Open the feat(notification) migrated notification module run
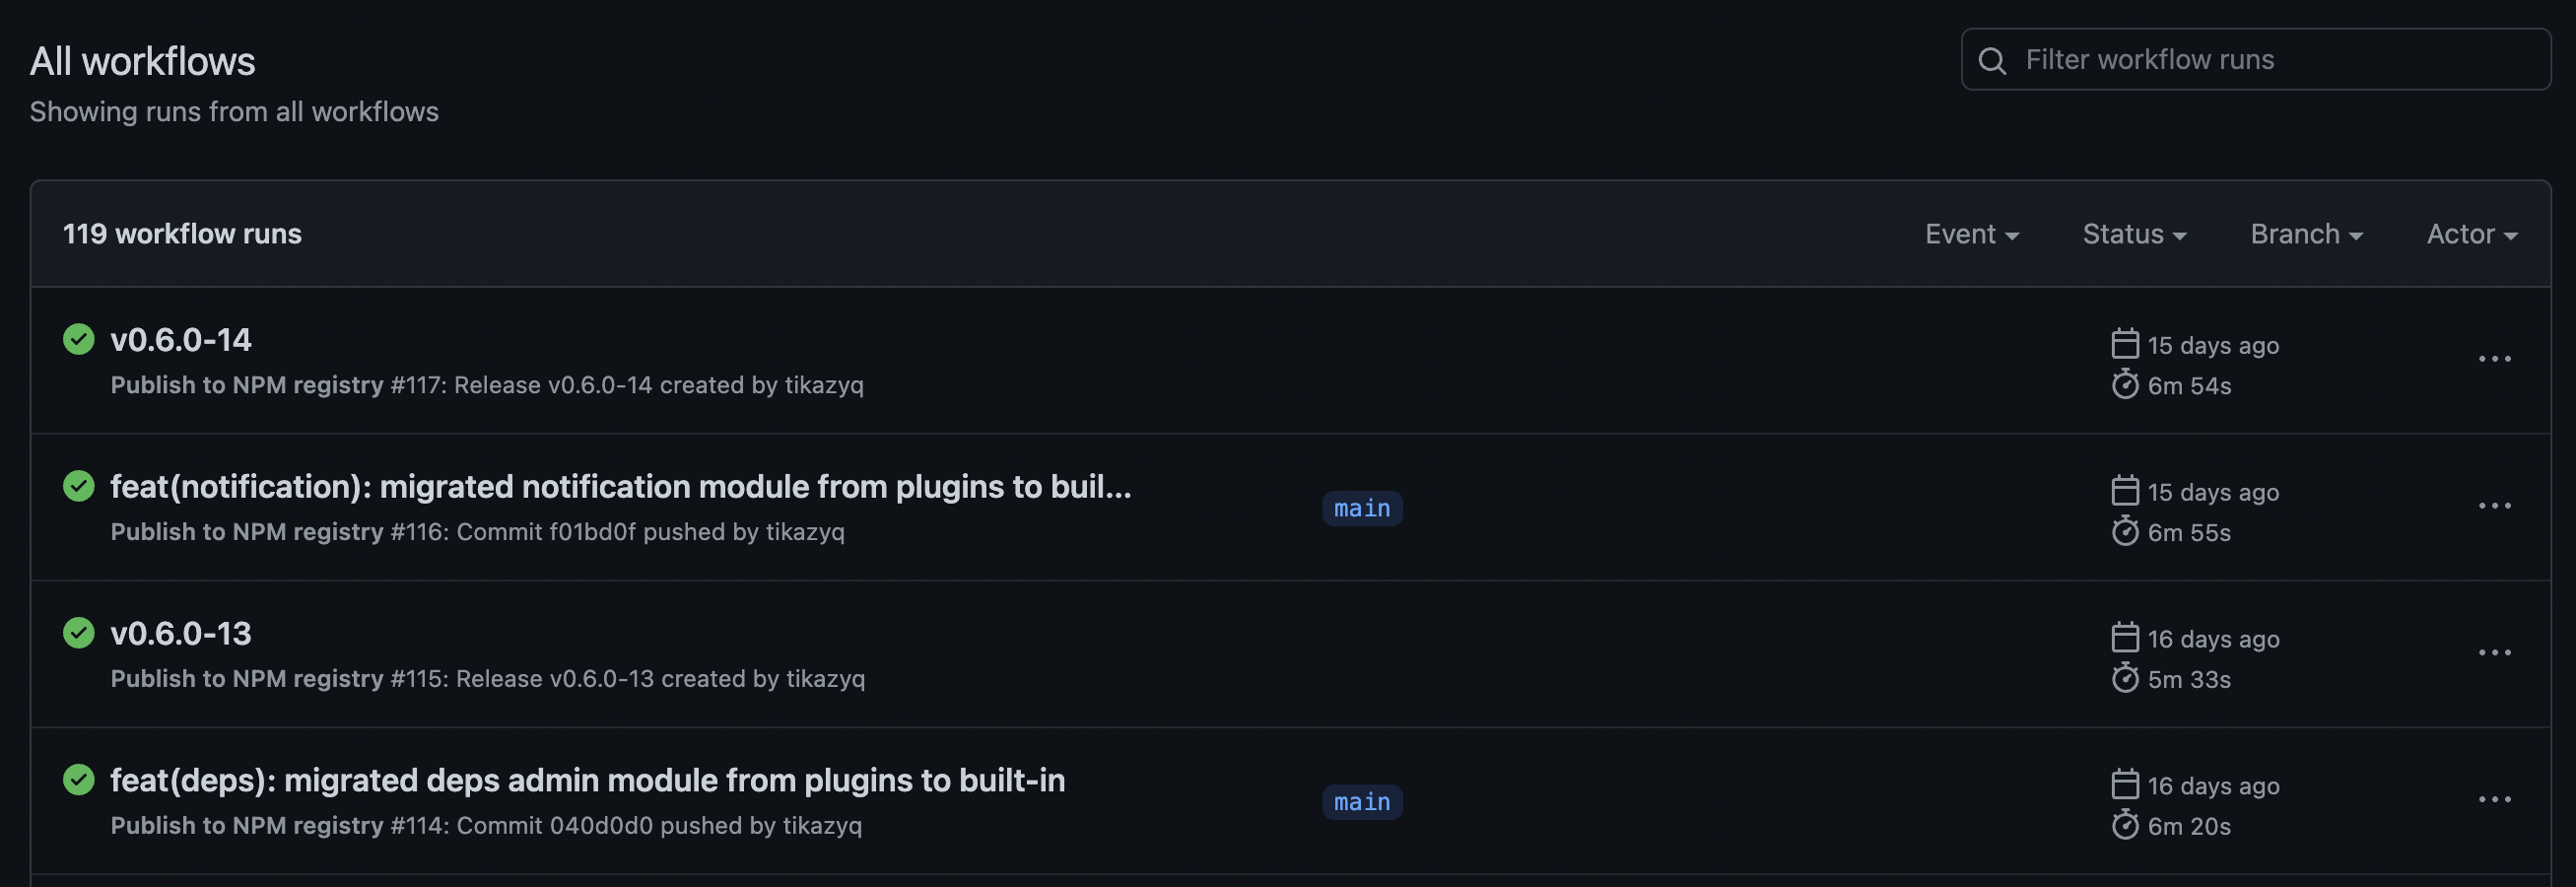2576x887 pixels. coord(621,487)
